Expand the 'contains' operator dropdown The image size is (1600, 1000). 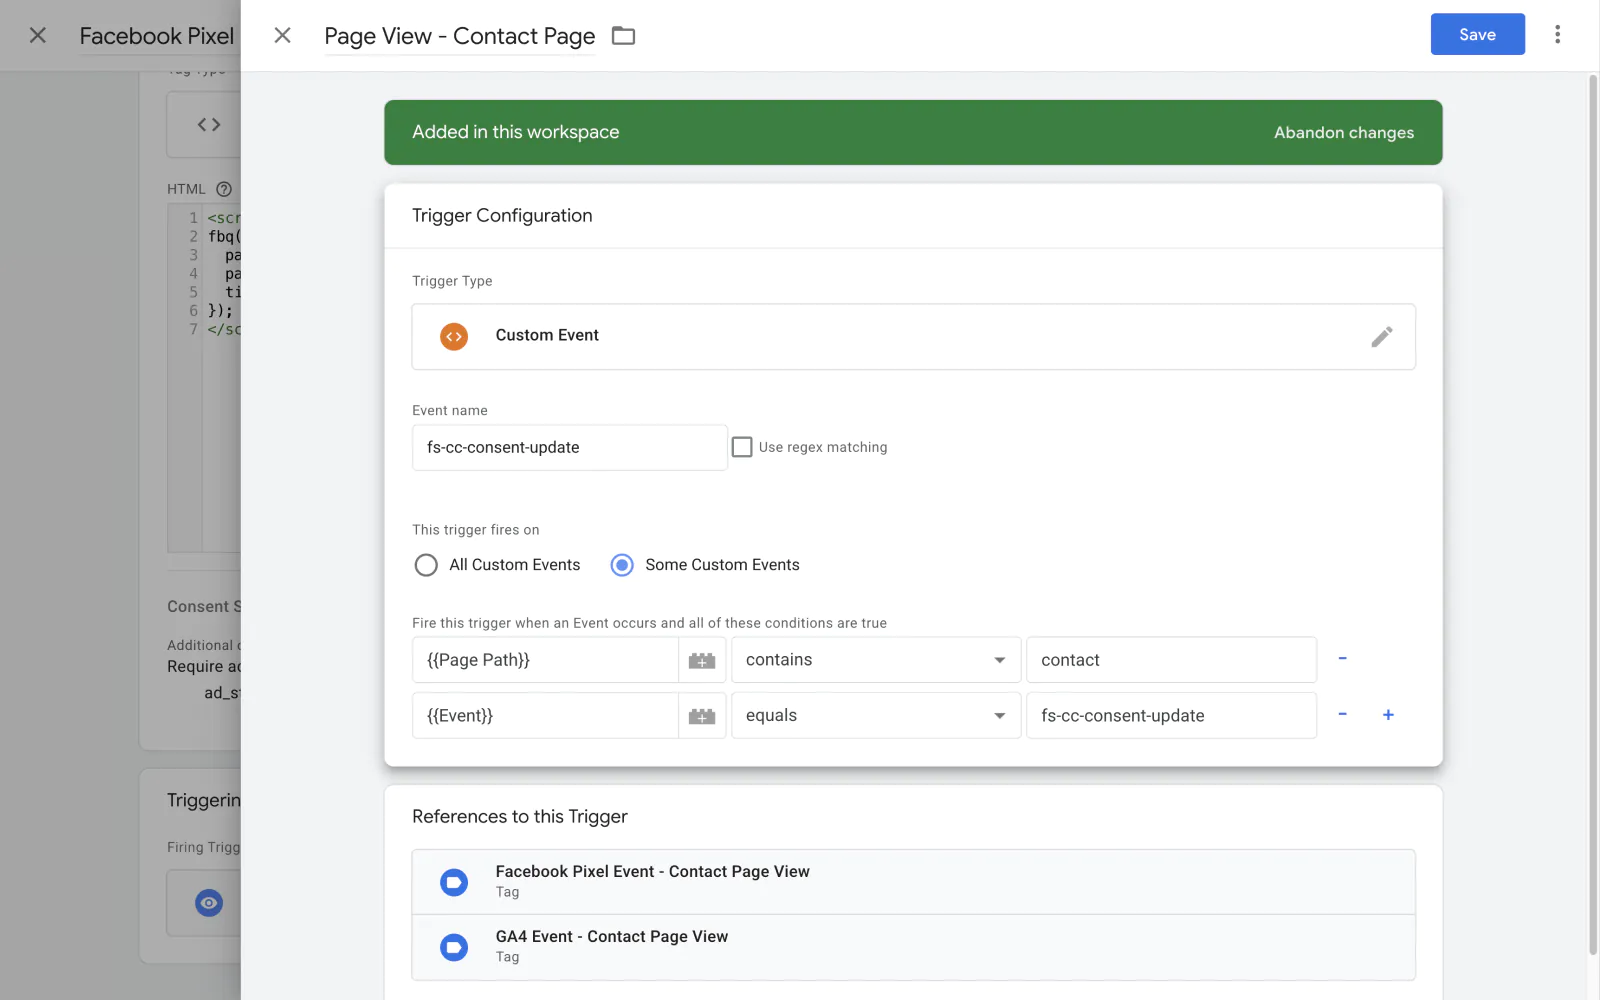(875, 660)
